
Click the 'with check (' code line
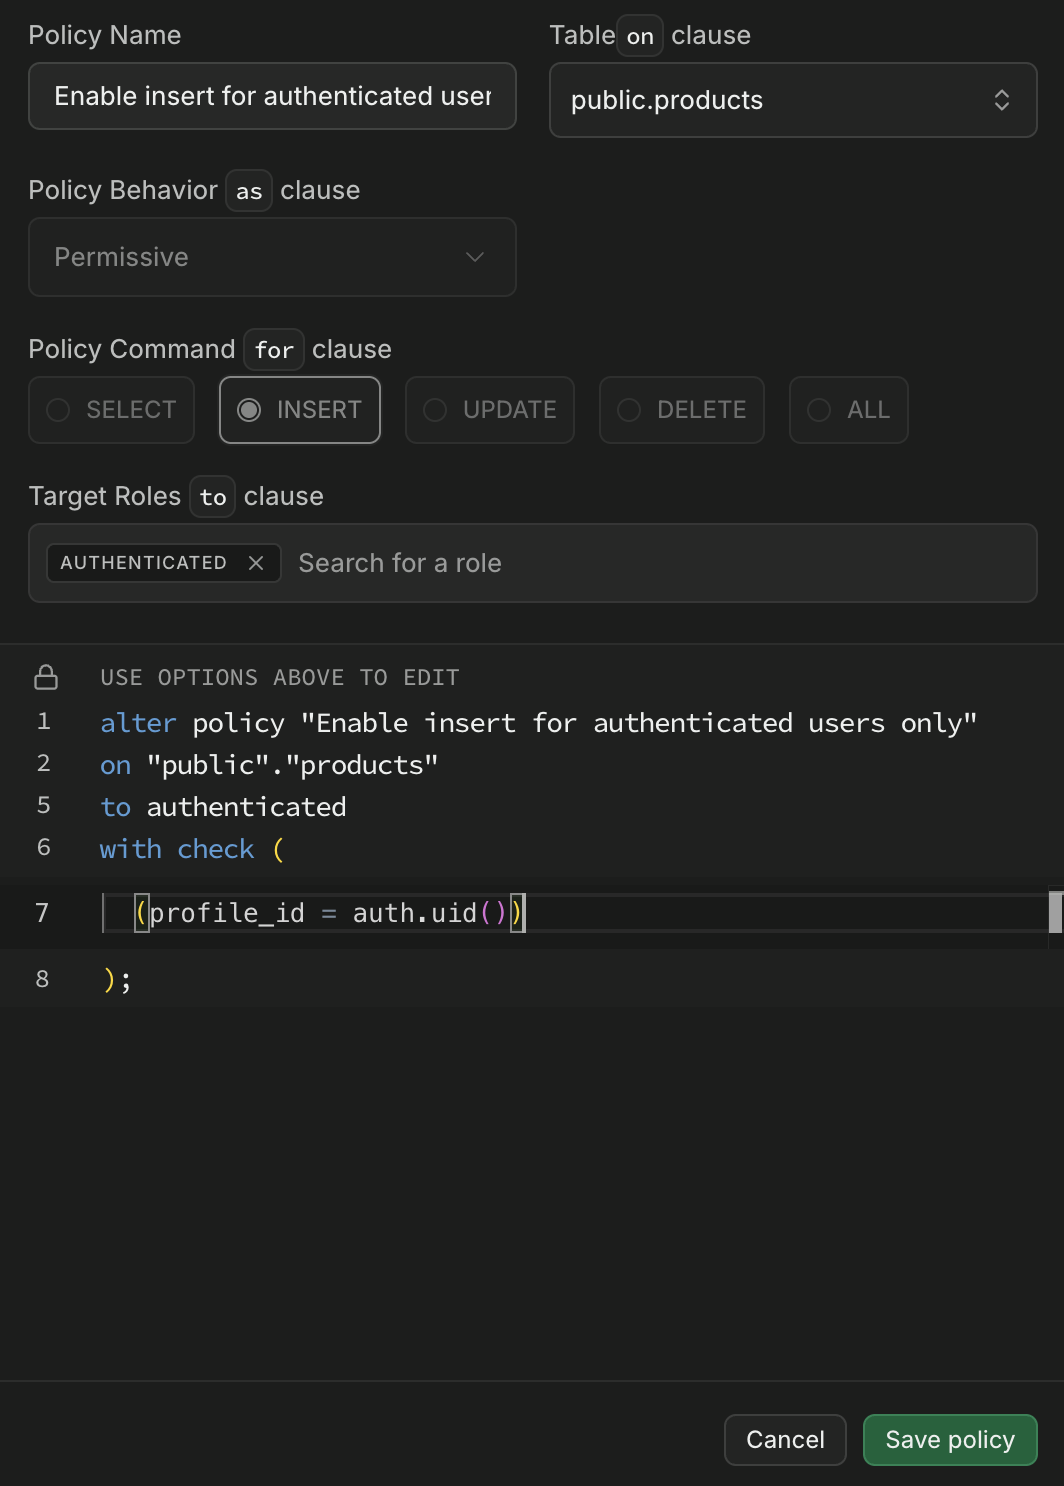[x=192, y=849]
